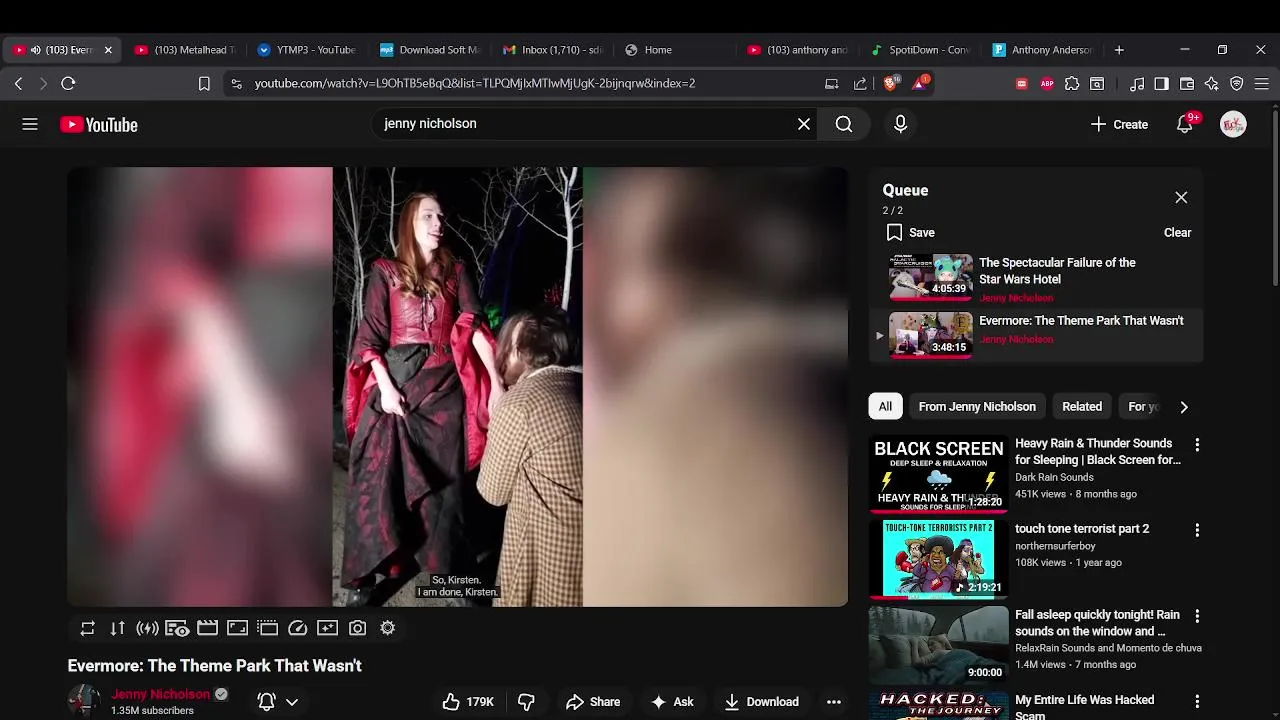
Task: Expand the subscription options chevron
Action: click(x=292, y=702)
